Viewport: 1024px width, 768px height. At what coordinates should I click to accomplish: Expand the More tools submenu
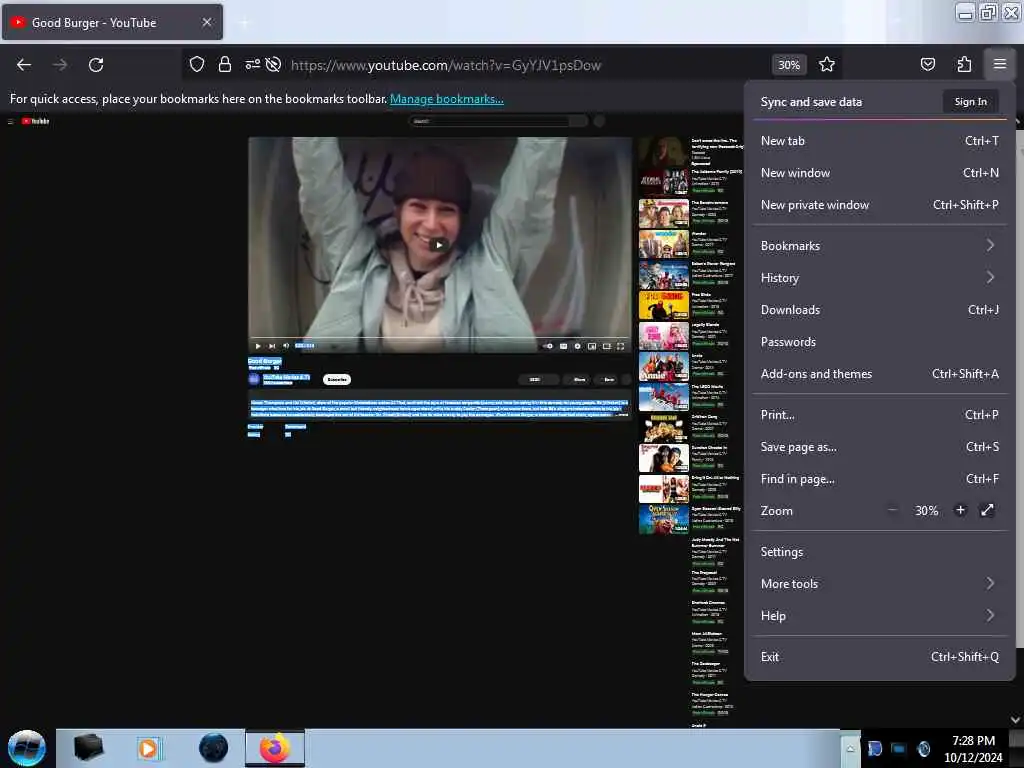[x=880, y=584]
